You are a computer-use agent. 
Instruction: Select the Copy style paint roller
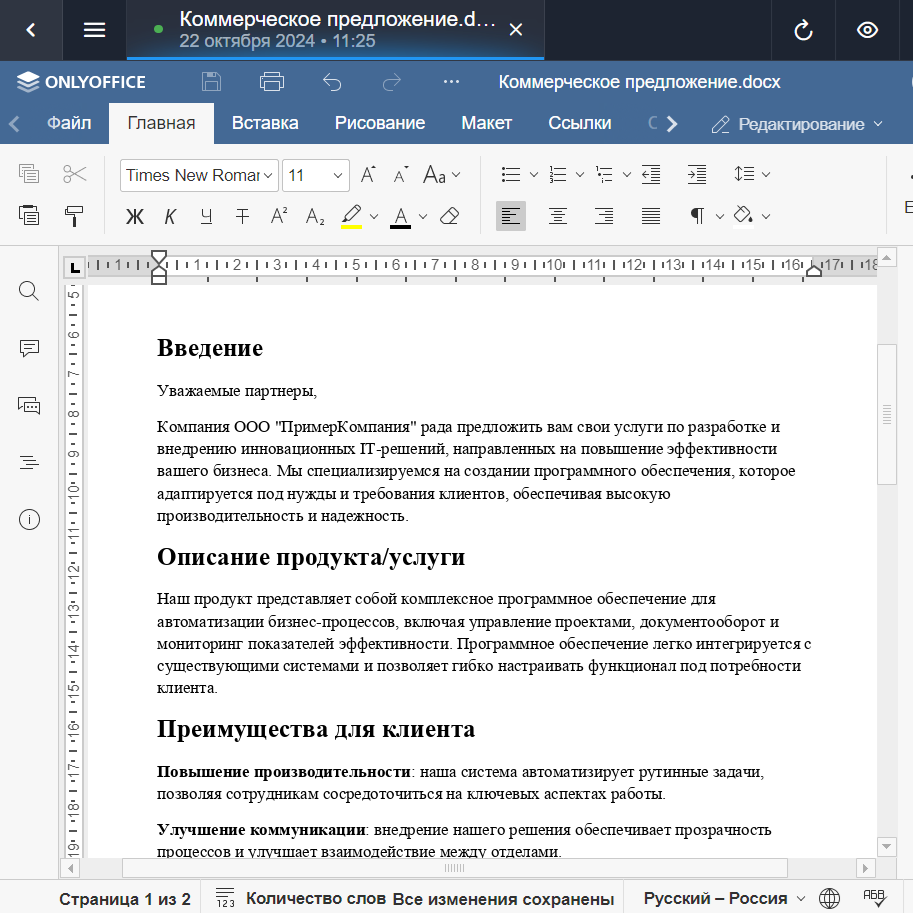74,216
